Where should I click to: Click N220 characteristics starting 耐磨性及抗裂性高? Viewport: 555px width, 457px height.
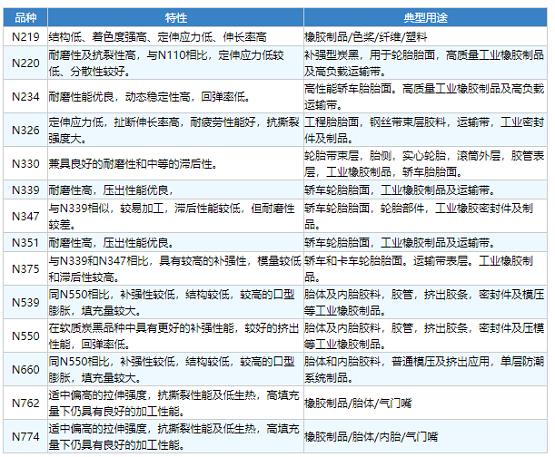[166, 63]
